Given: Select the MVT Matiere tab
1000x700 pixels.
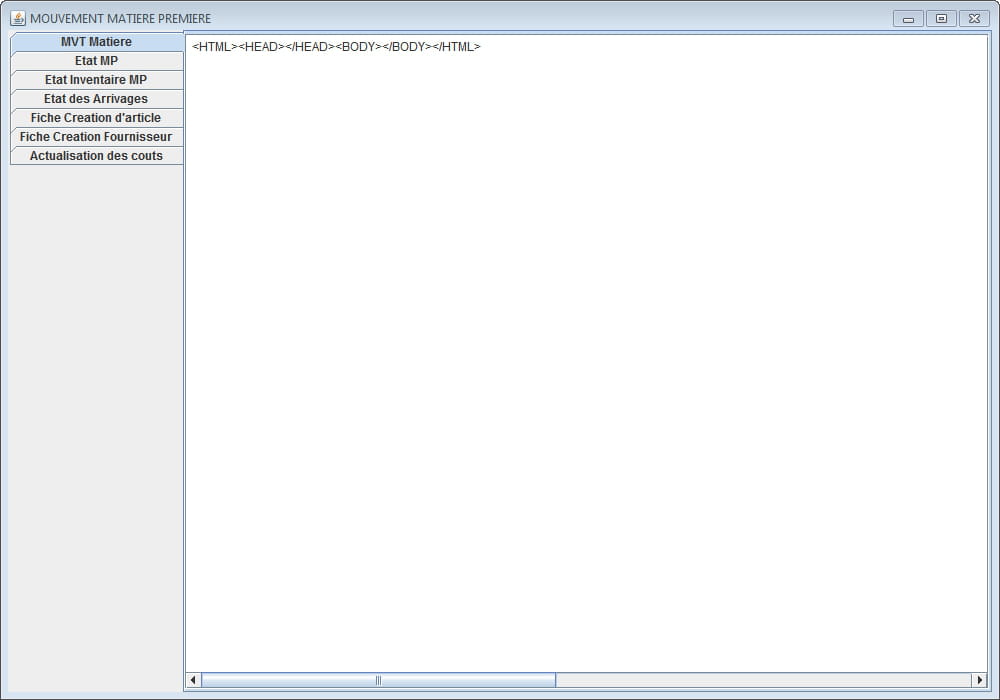Looking at the screenshot, I should (x=97, y=42).
